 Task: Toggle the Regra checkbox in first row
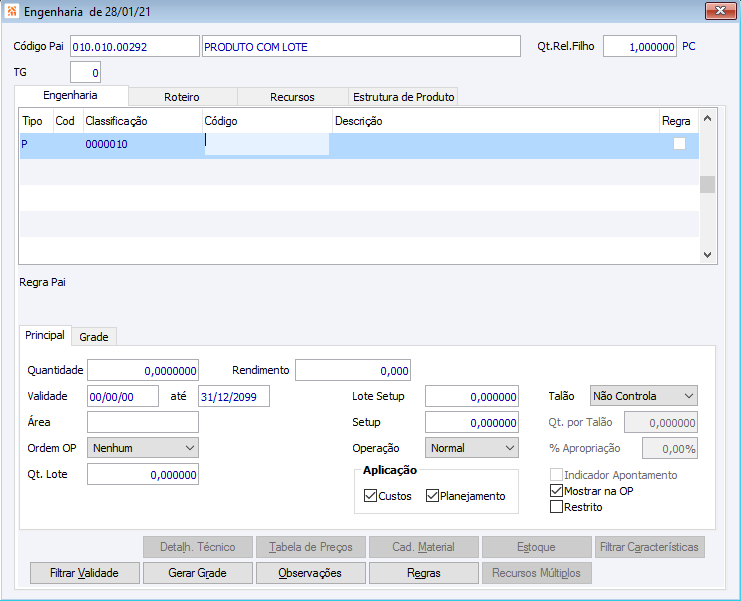point(679,144)
